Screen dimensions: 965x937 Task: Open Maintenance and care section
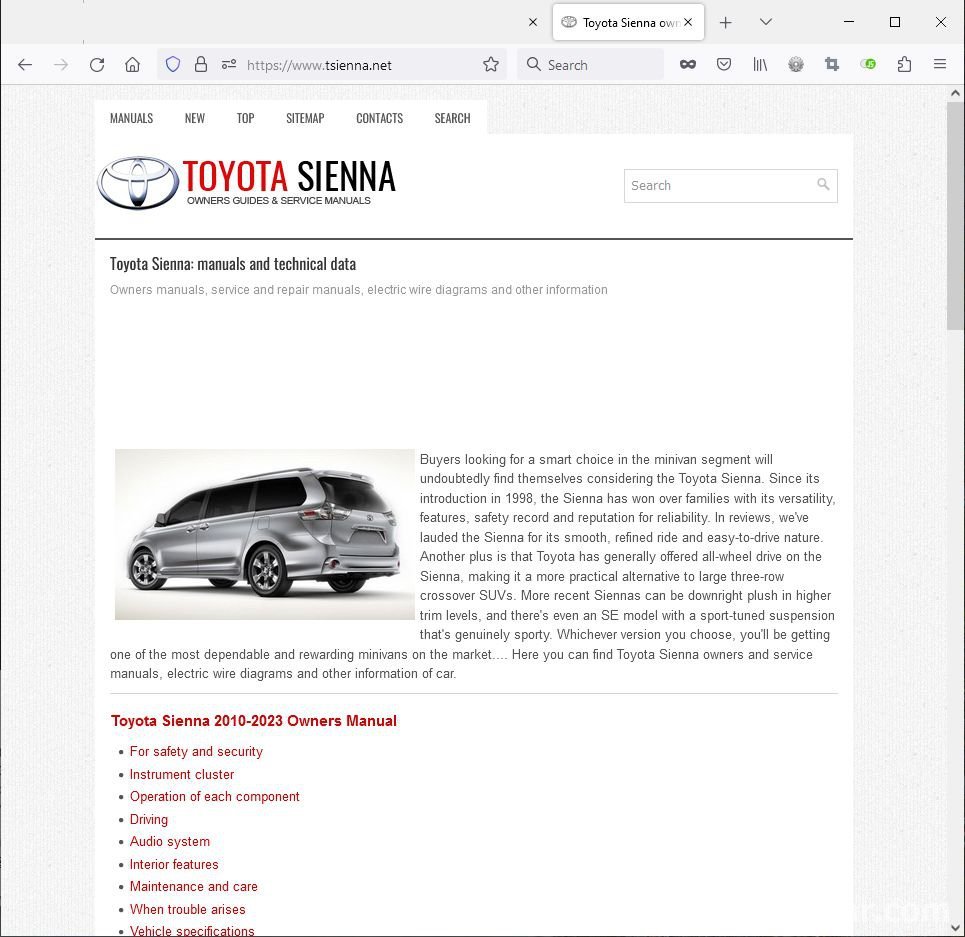193,887
